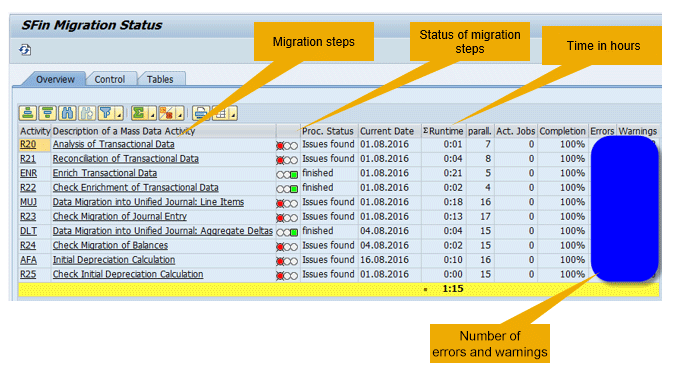Open Check Initial Depreciation Calculation link
This screenshot has height=367, width=676.
point(128,274)
